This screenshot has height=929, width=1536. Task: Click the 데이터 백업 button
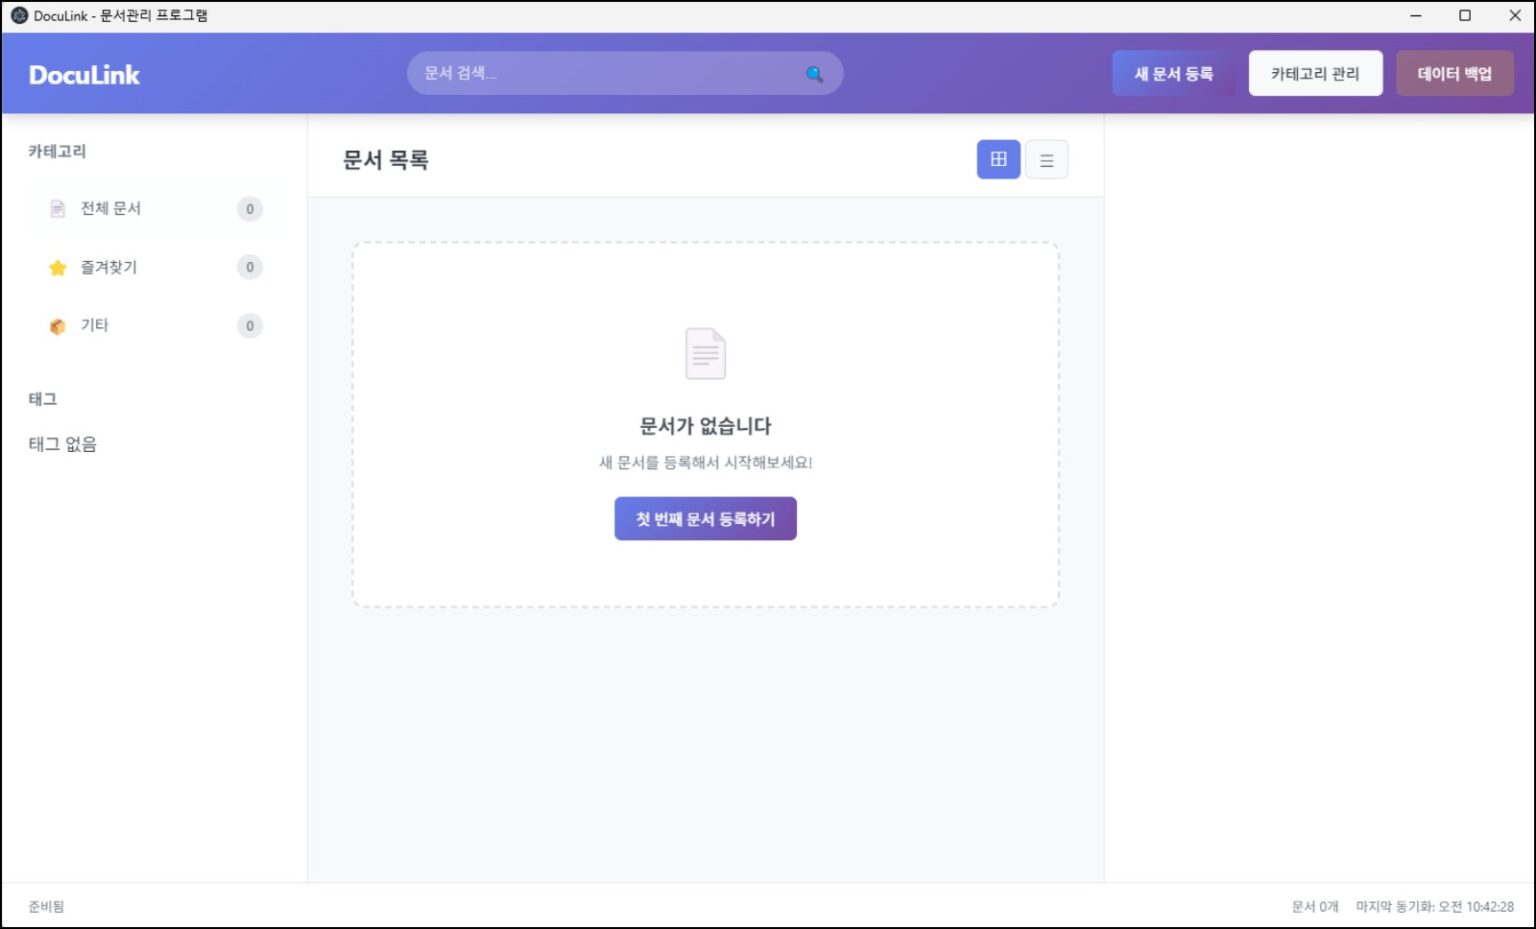pos(1454,73)
